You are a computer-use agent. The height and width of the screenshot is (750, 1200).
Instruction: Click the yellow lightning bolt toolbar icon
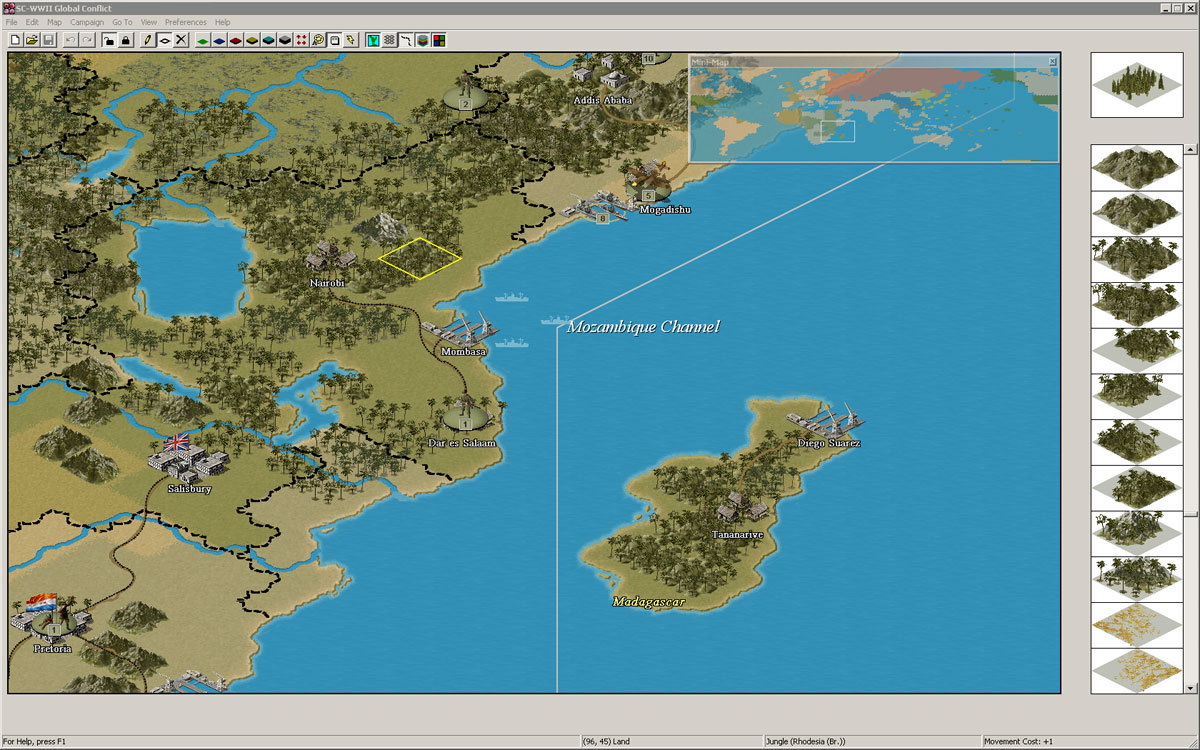[351, 40]
